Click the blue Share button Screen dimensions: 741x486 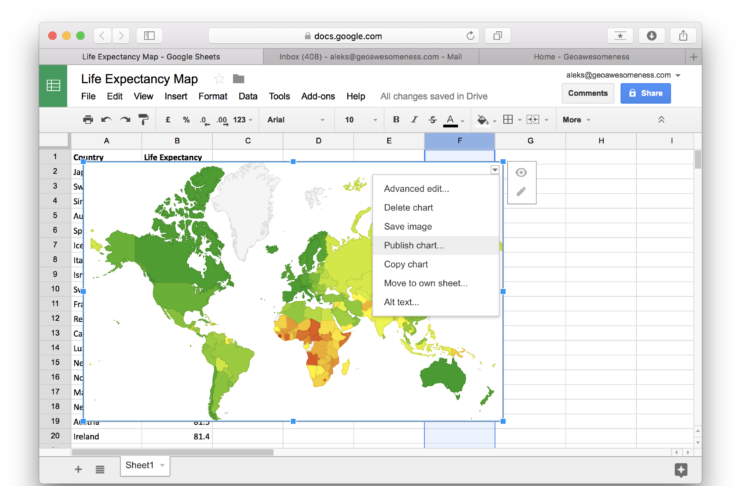pyautogui.click(x=645, y=93)
